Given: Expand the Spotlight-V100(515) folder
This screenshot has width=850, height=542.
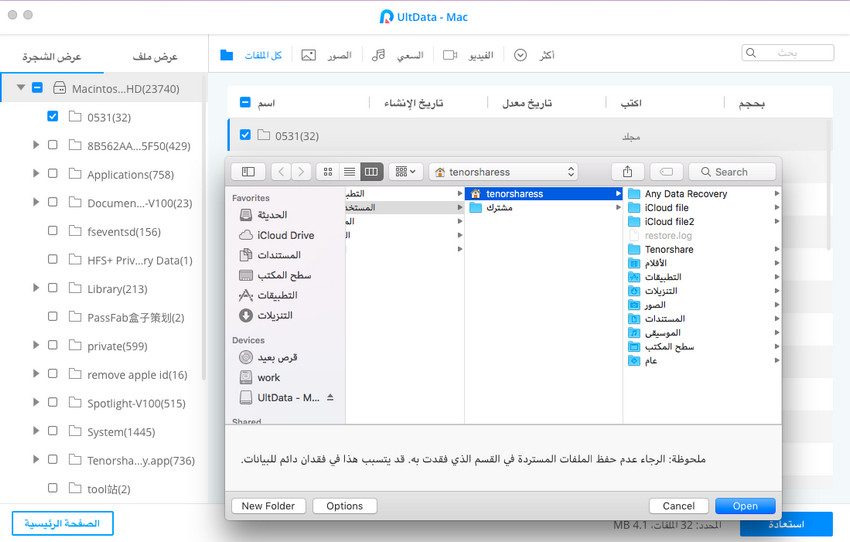Looking at the screenshot, I should pyautogui.click(x=36, y=402).
